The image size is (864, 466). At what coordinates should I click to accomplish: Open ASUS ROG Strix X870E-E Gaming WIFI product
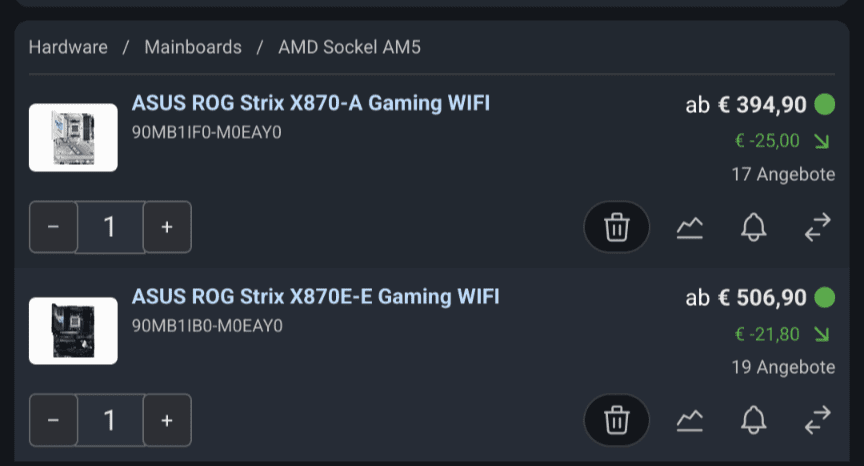point(315,296)
